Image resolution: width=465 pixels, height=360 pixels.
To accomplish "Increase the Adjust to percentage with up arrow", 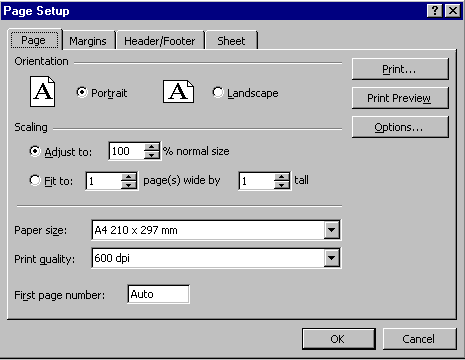I will tap(152, 147).
